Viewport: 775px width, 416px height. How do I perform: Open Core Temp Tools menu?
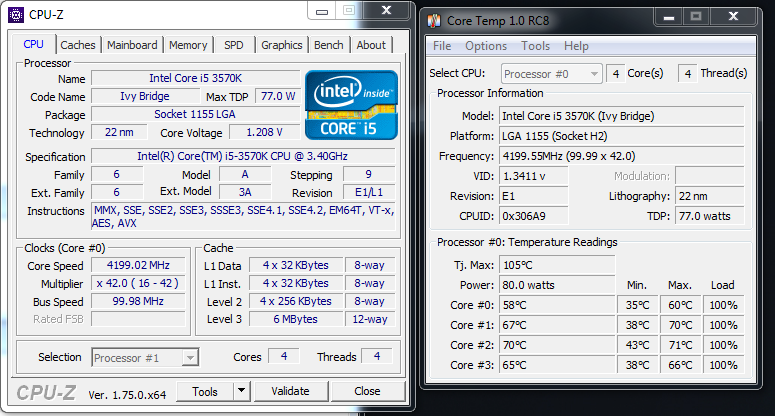(x=535, y=46)
